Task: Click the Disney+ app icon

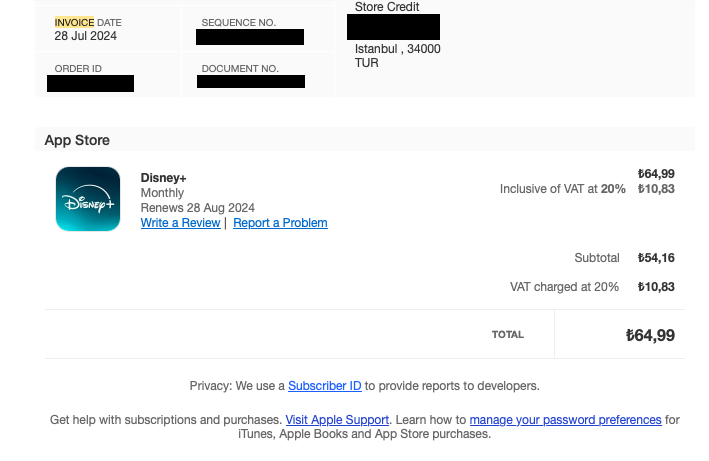Action: pyautogui.click(x=88, y=199)
